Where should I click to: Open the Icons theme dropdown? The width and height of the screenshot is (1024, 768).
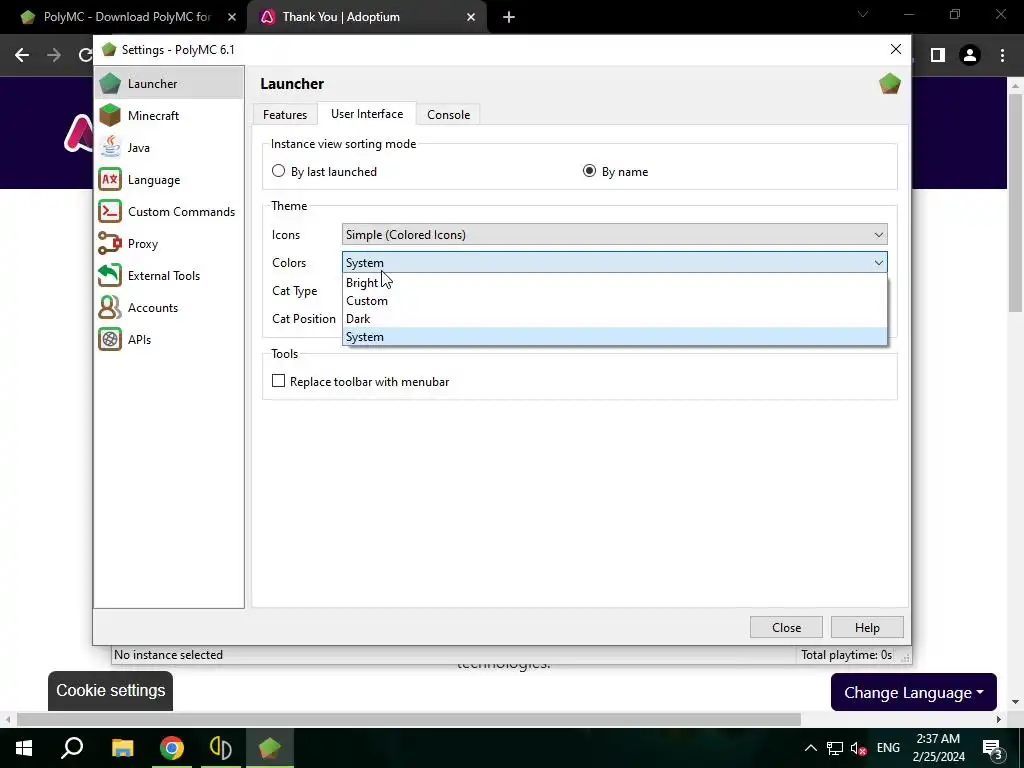click(x=615, y=234)
